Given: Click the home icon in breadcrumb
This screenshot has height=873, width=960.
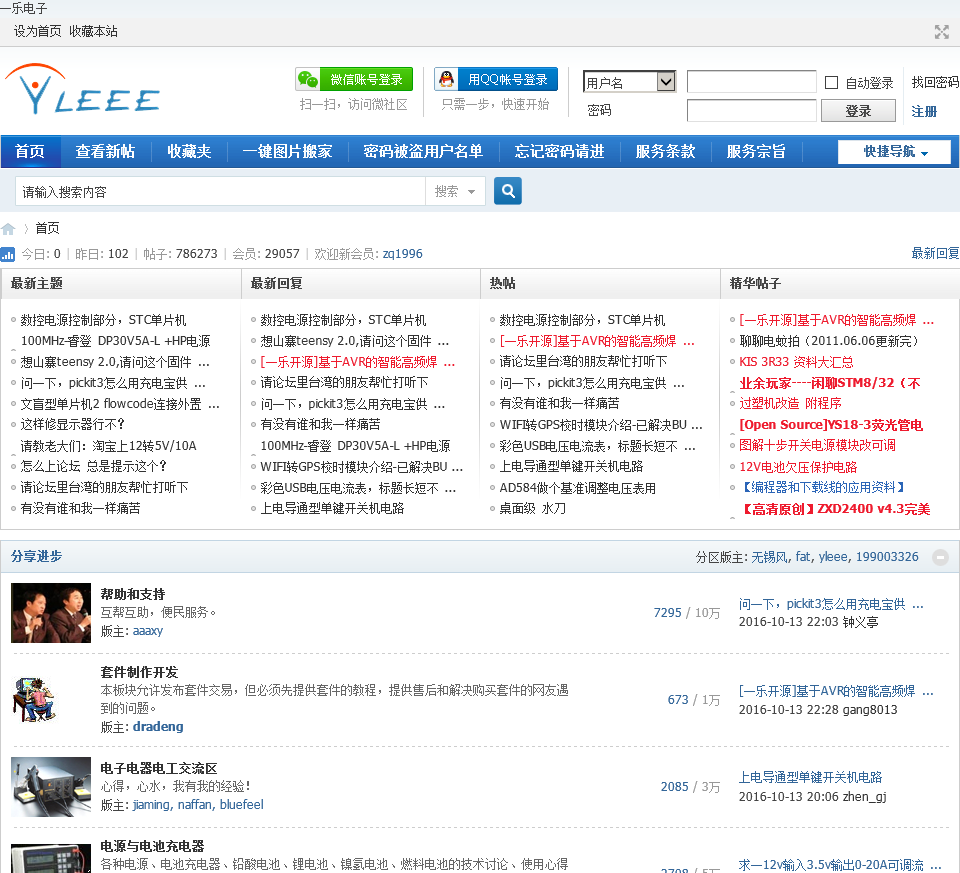Looking at the screenshot, I should [9, 229].
